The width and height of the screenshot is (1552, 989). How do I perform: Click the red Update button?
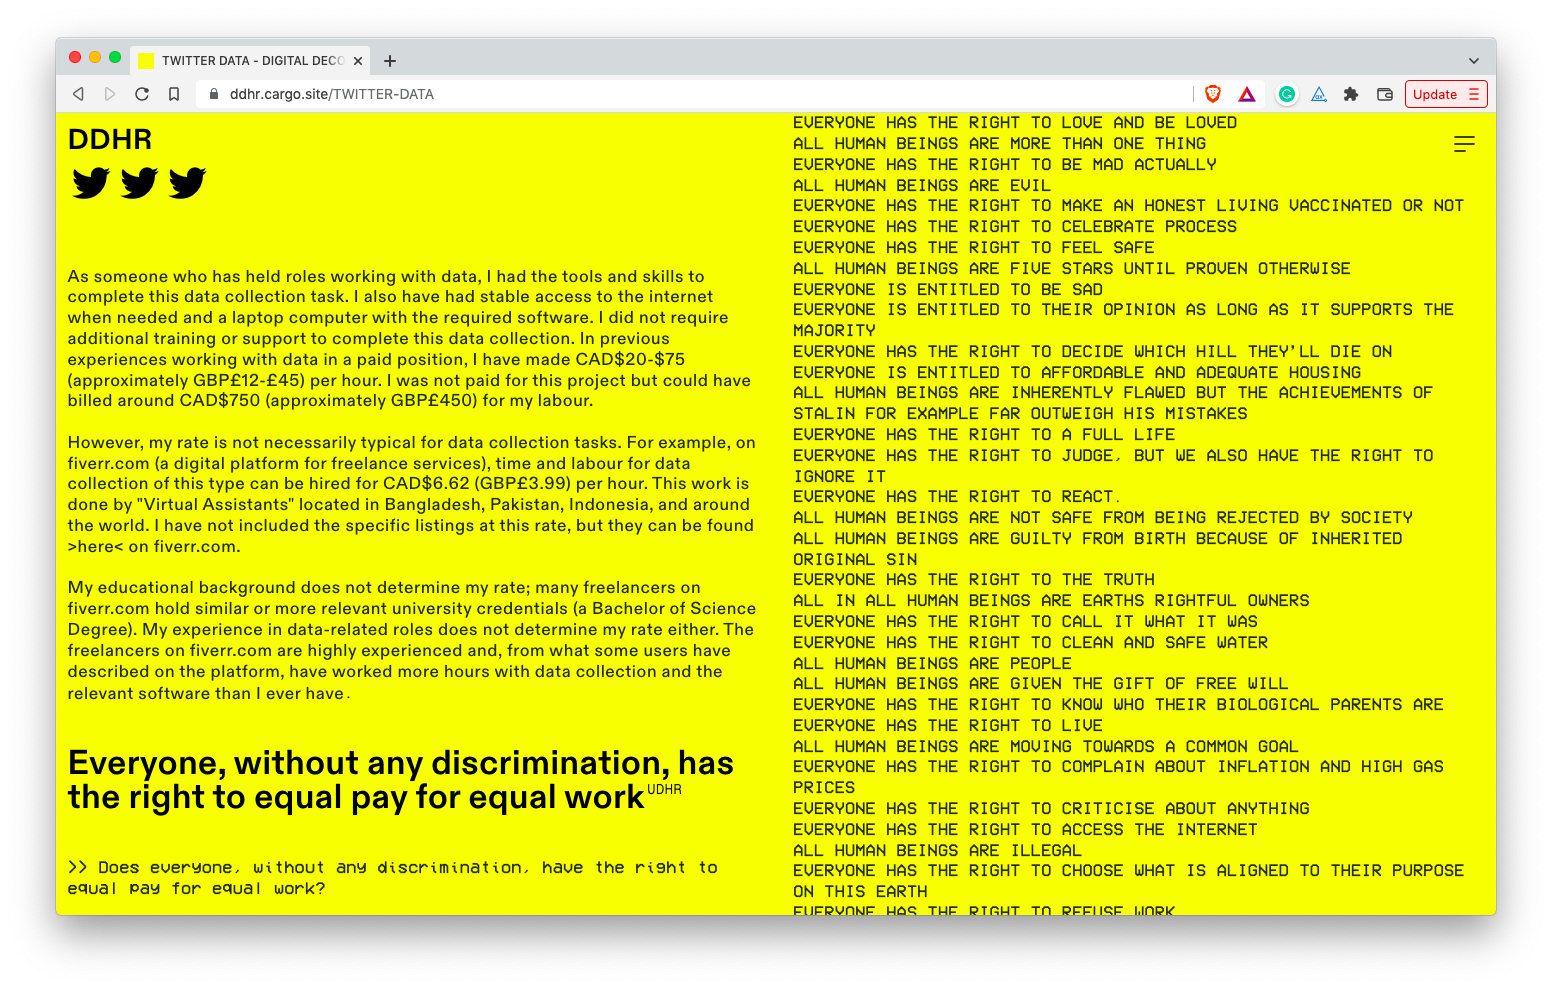coord(1446,94)
